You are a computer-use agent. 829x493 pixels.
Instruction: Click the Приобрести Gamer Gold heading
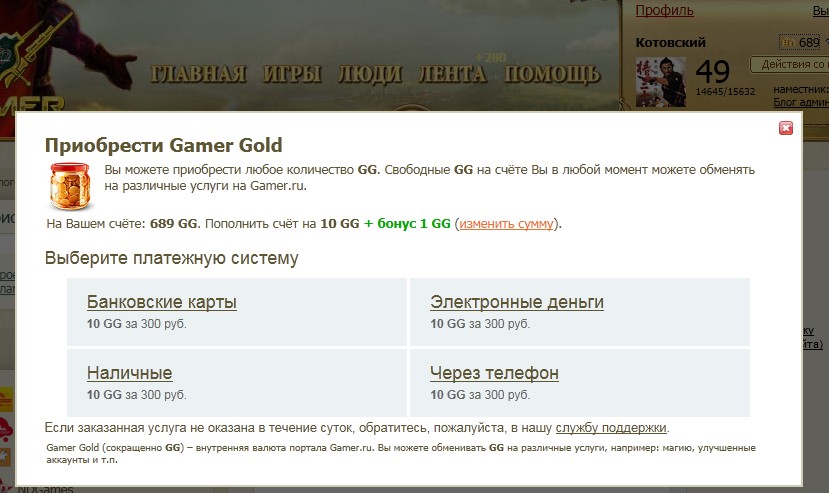164,145
